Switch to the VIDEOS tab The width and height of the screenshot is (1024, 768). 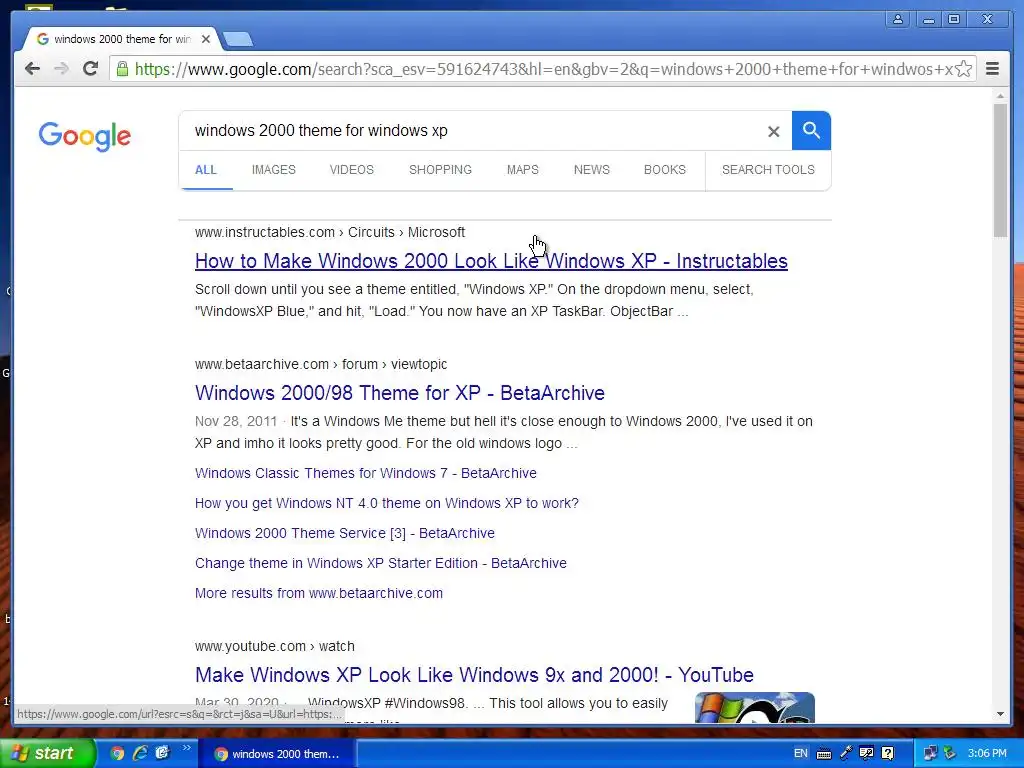click(351, 170)
